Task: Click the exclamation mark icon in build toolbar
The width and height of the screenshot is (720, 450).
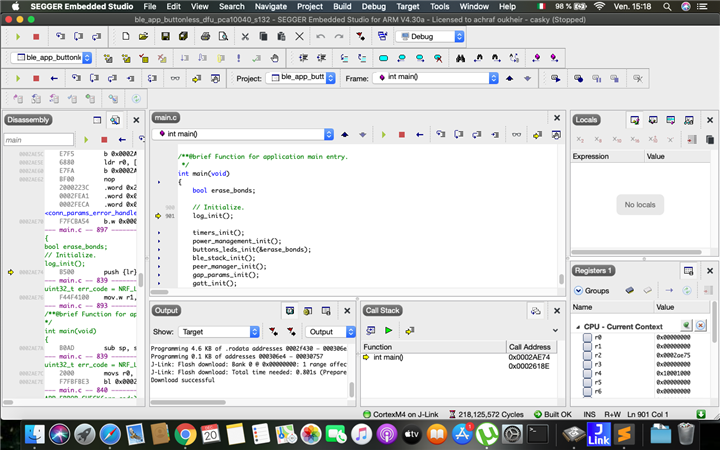Action: (238, 58)
